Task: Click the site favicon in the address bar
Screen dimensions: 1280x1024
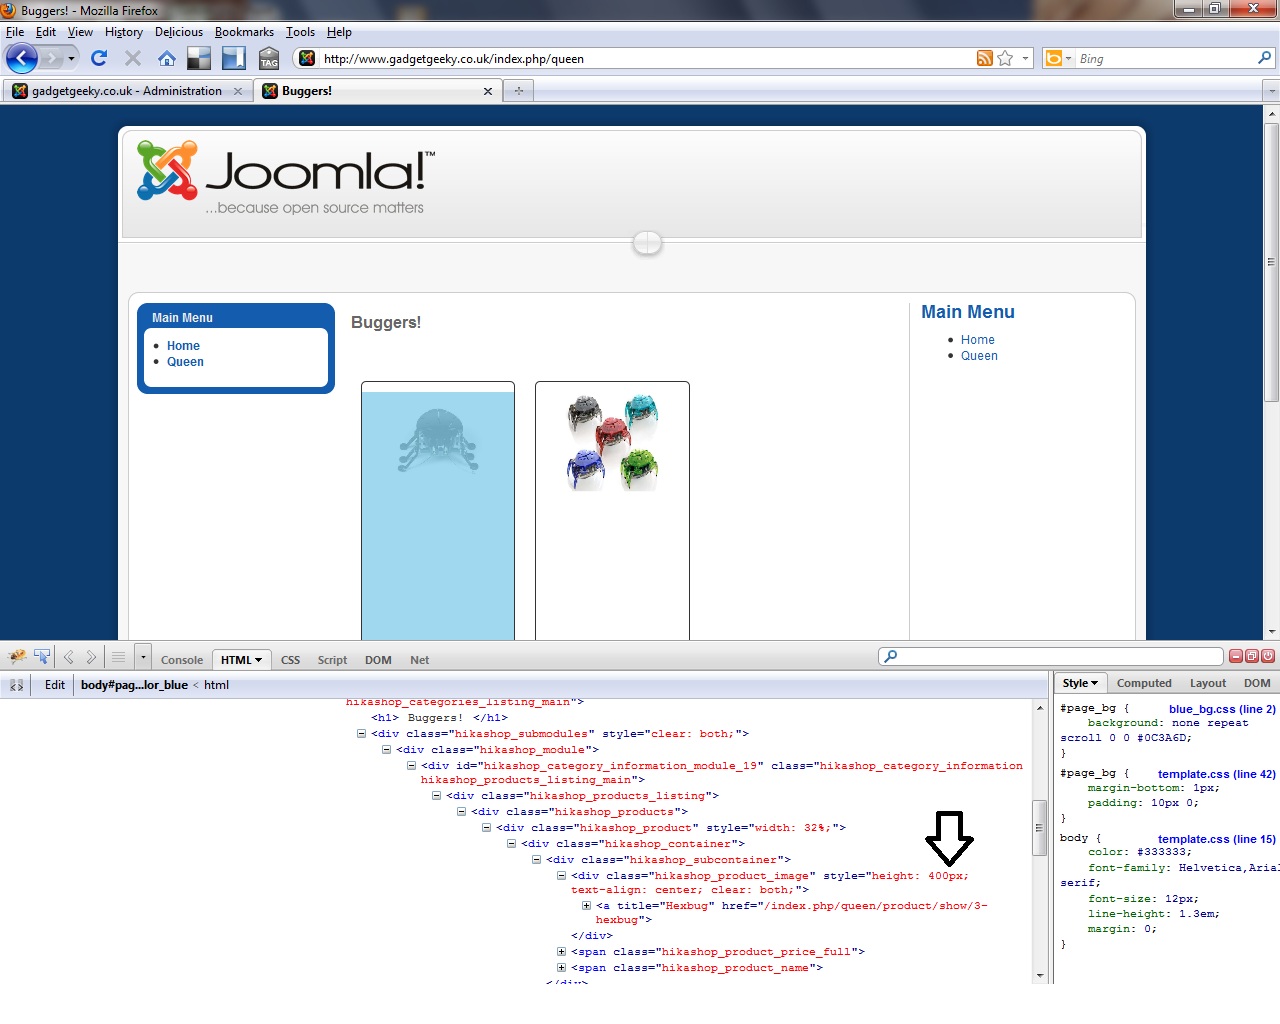Action: coord(307,58)
